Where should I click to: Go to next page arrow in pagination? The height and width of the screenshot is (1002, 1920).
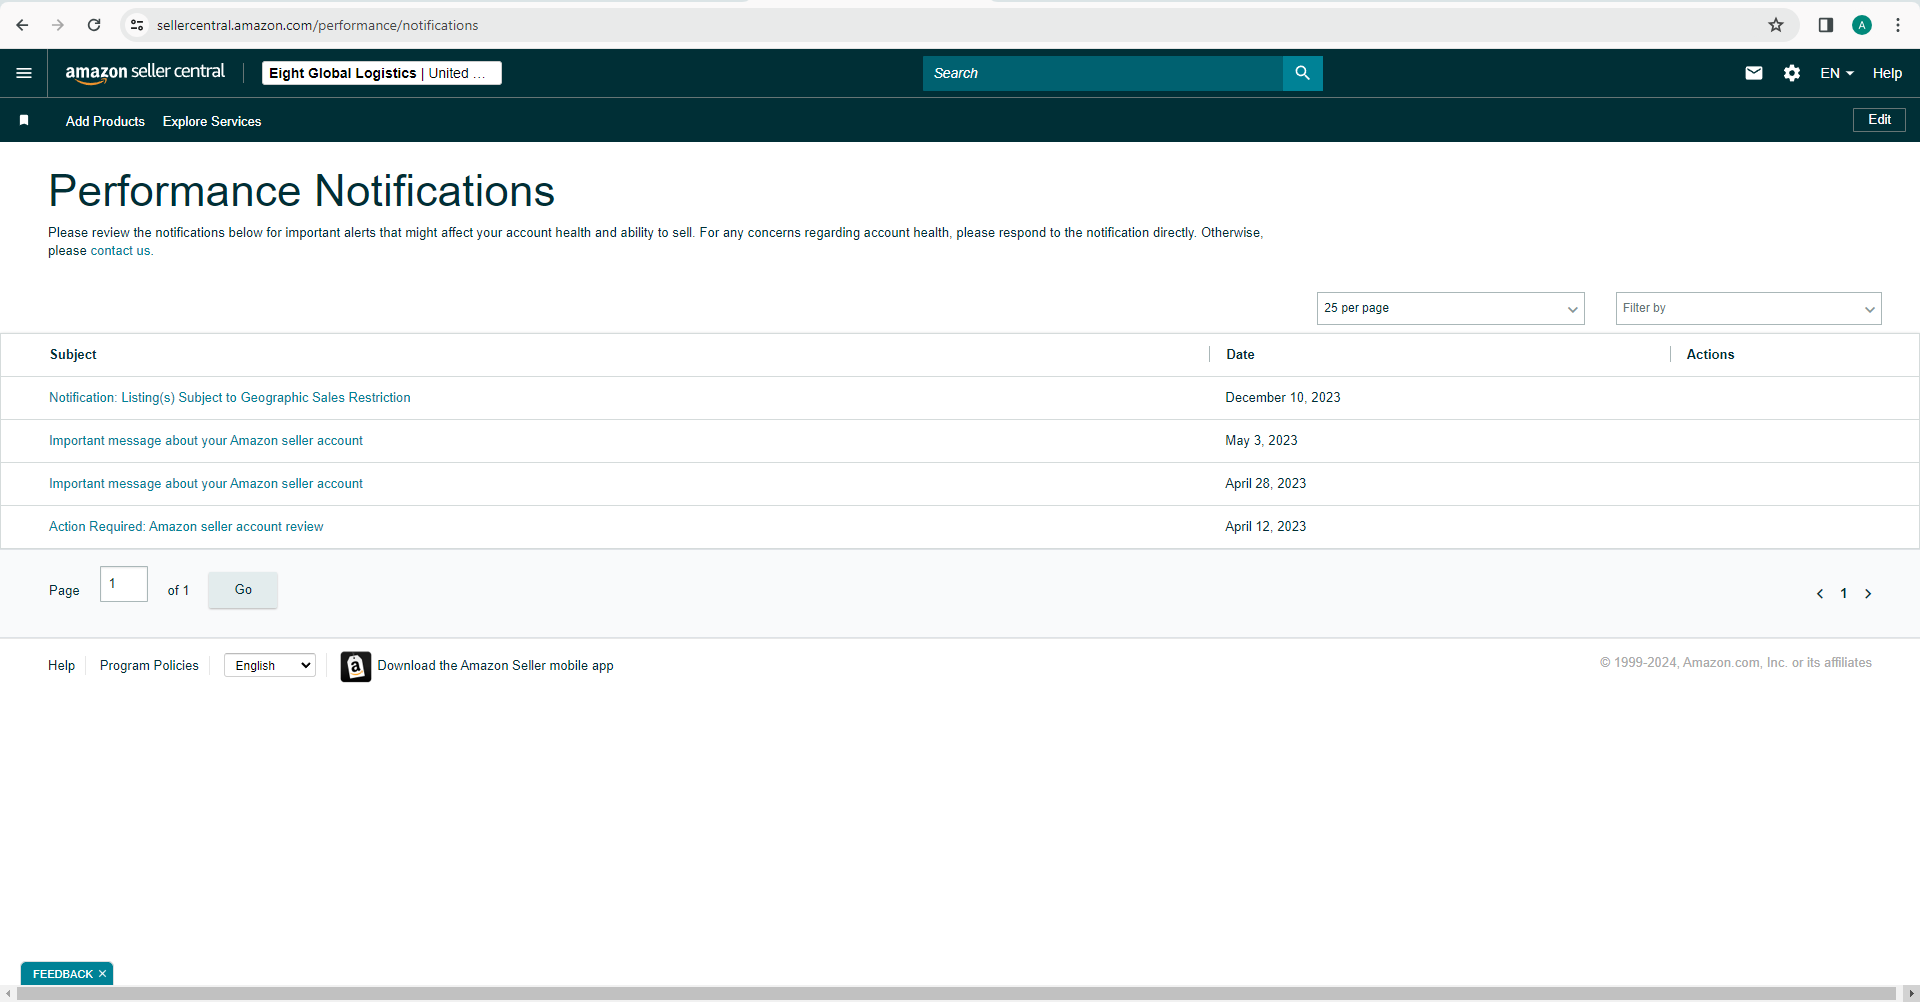click(x=1868, y=594)
